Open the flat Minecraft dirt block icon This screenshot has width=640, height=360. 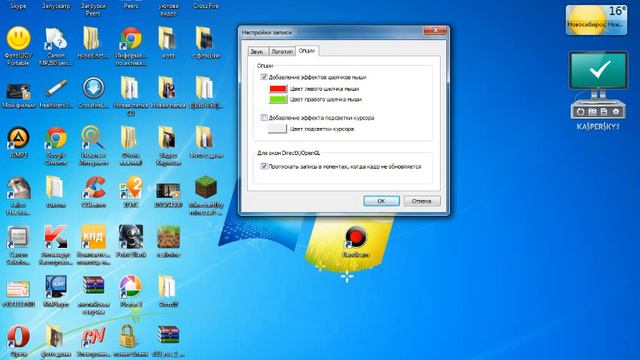(x=168, y=237)
